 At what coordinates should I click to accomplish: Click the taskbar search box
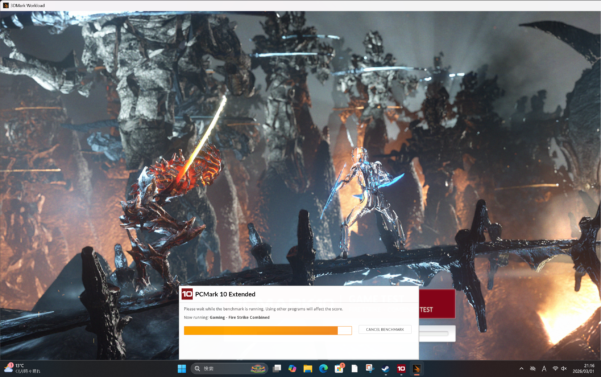(229, 369)
